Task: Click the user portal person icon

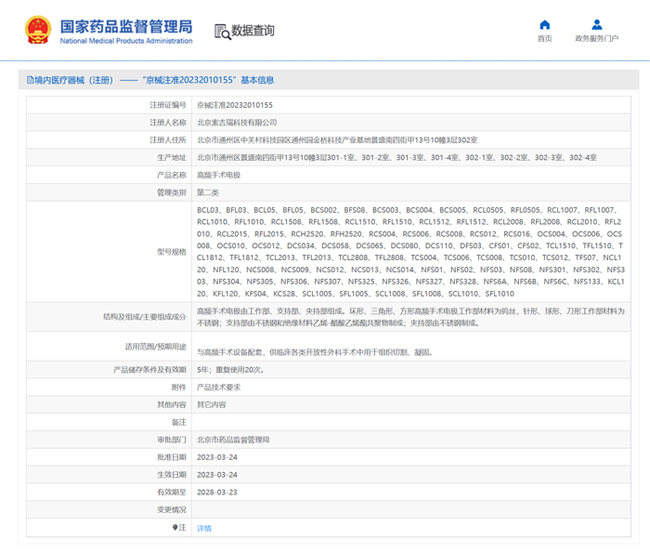Action: (596, 25)
